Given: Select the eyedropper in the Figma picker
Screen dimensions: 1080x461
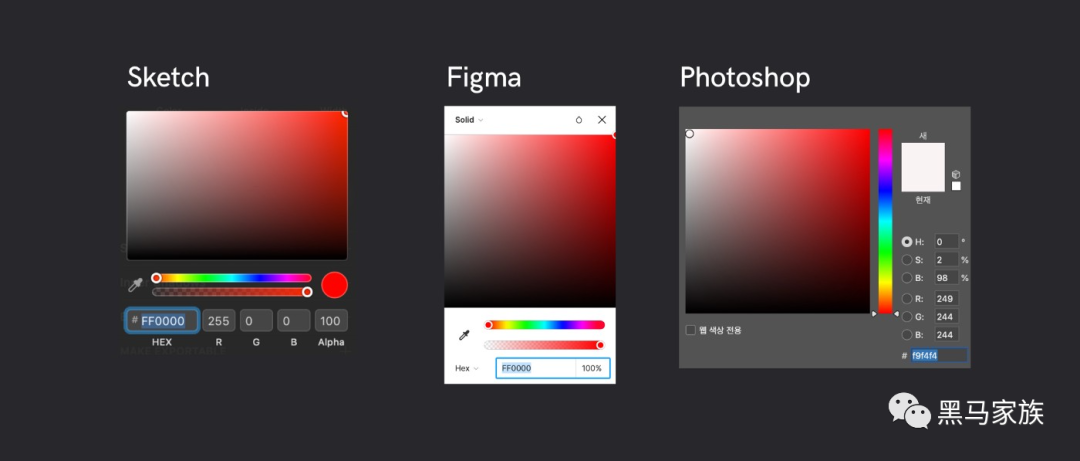Looking at the screenshot, I should pyautogui.click(x=464, y=335).
